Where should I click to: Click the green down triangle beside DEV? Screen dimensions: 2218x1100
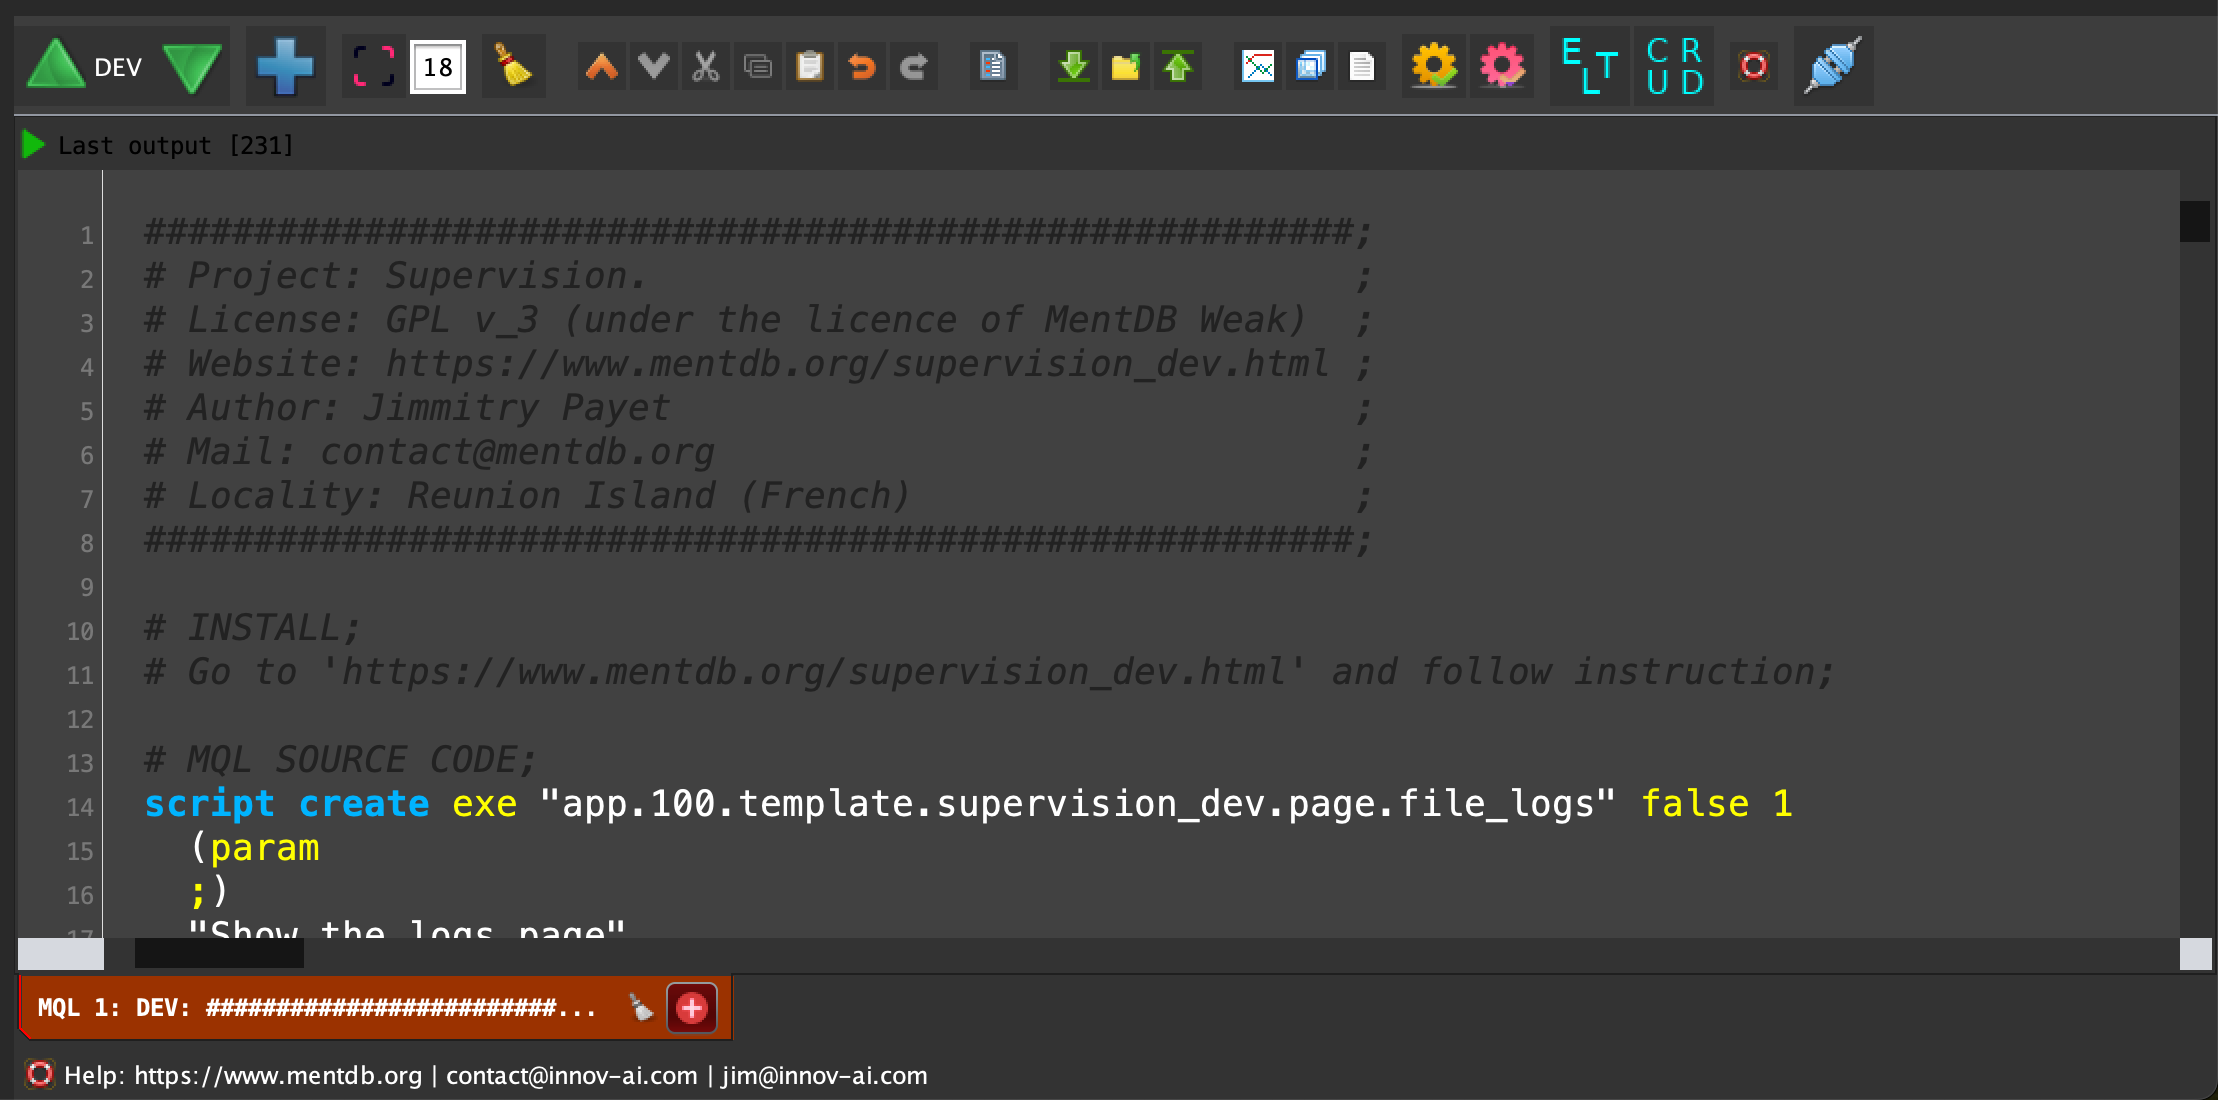192,67
